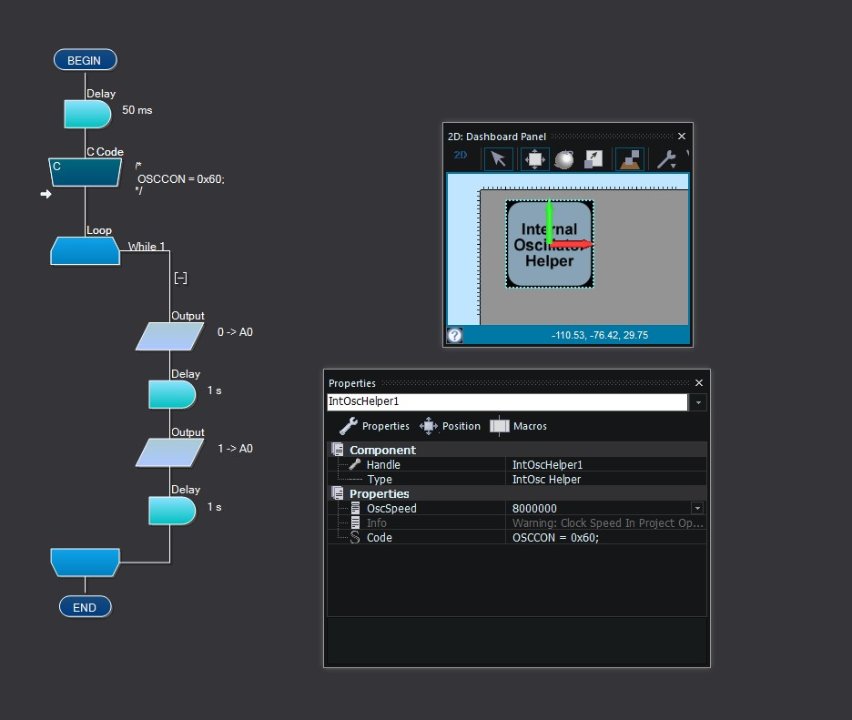Image resolution: width=852 pixels, height=720 pixels.
Task: Select the END flowchart node
Action: coord(85,607)
